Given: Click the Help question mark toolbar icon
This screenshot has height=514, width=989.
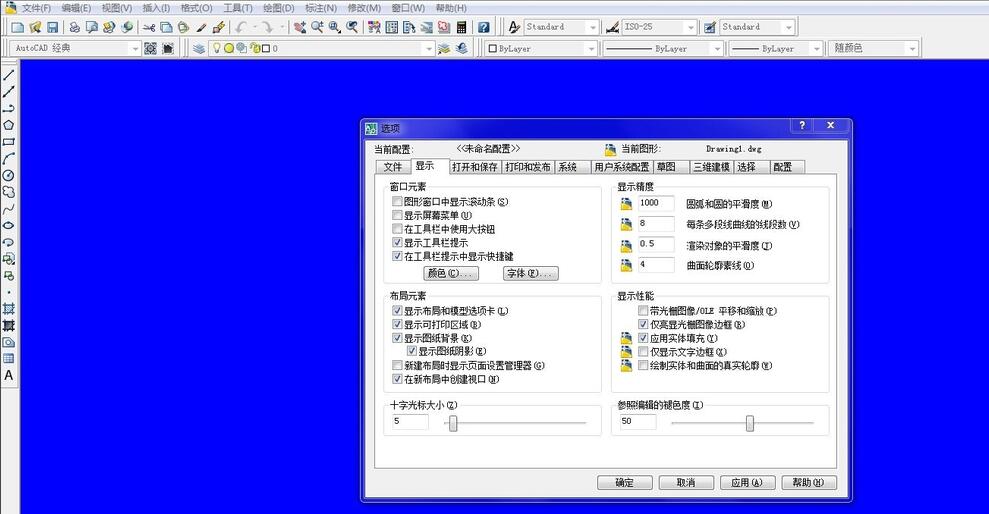Looking at the screenshot, I should [x=483, y=27].
